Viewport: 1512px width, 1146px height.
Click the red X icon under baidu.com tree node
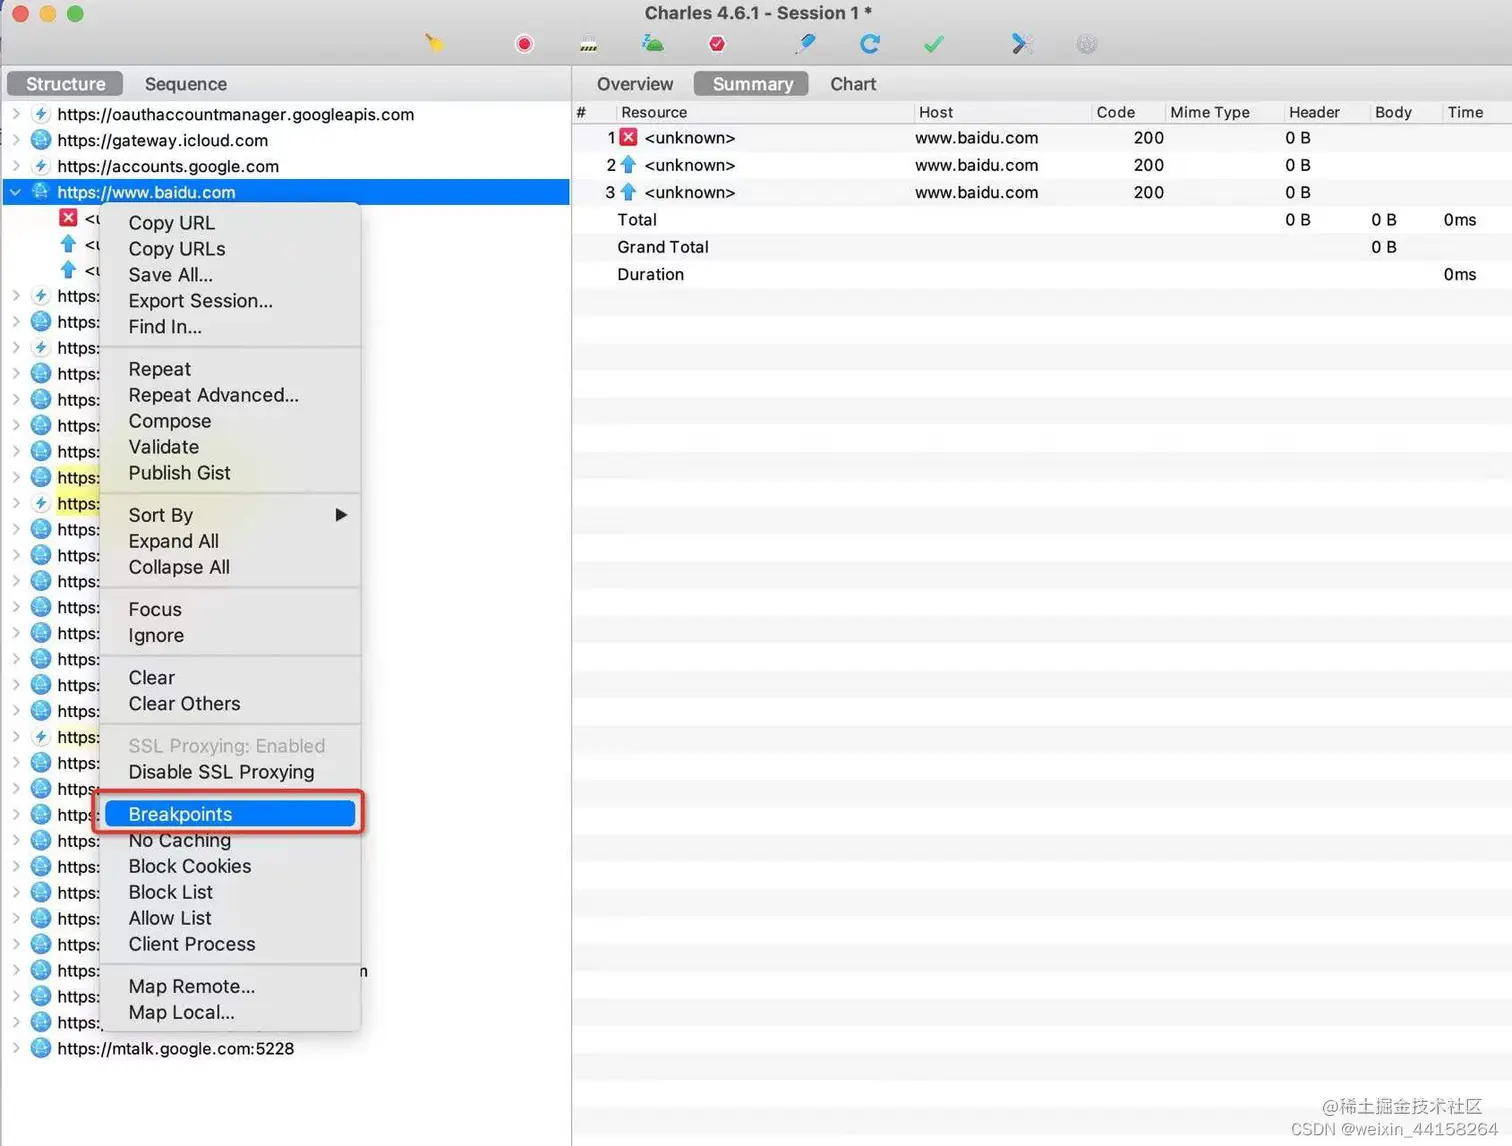coord(68,218)
